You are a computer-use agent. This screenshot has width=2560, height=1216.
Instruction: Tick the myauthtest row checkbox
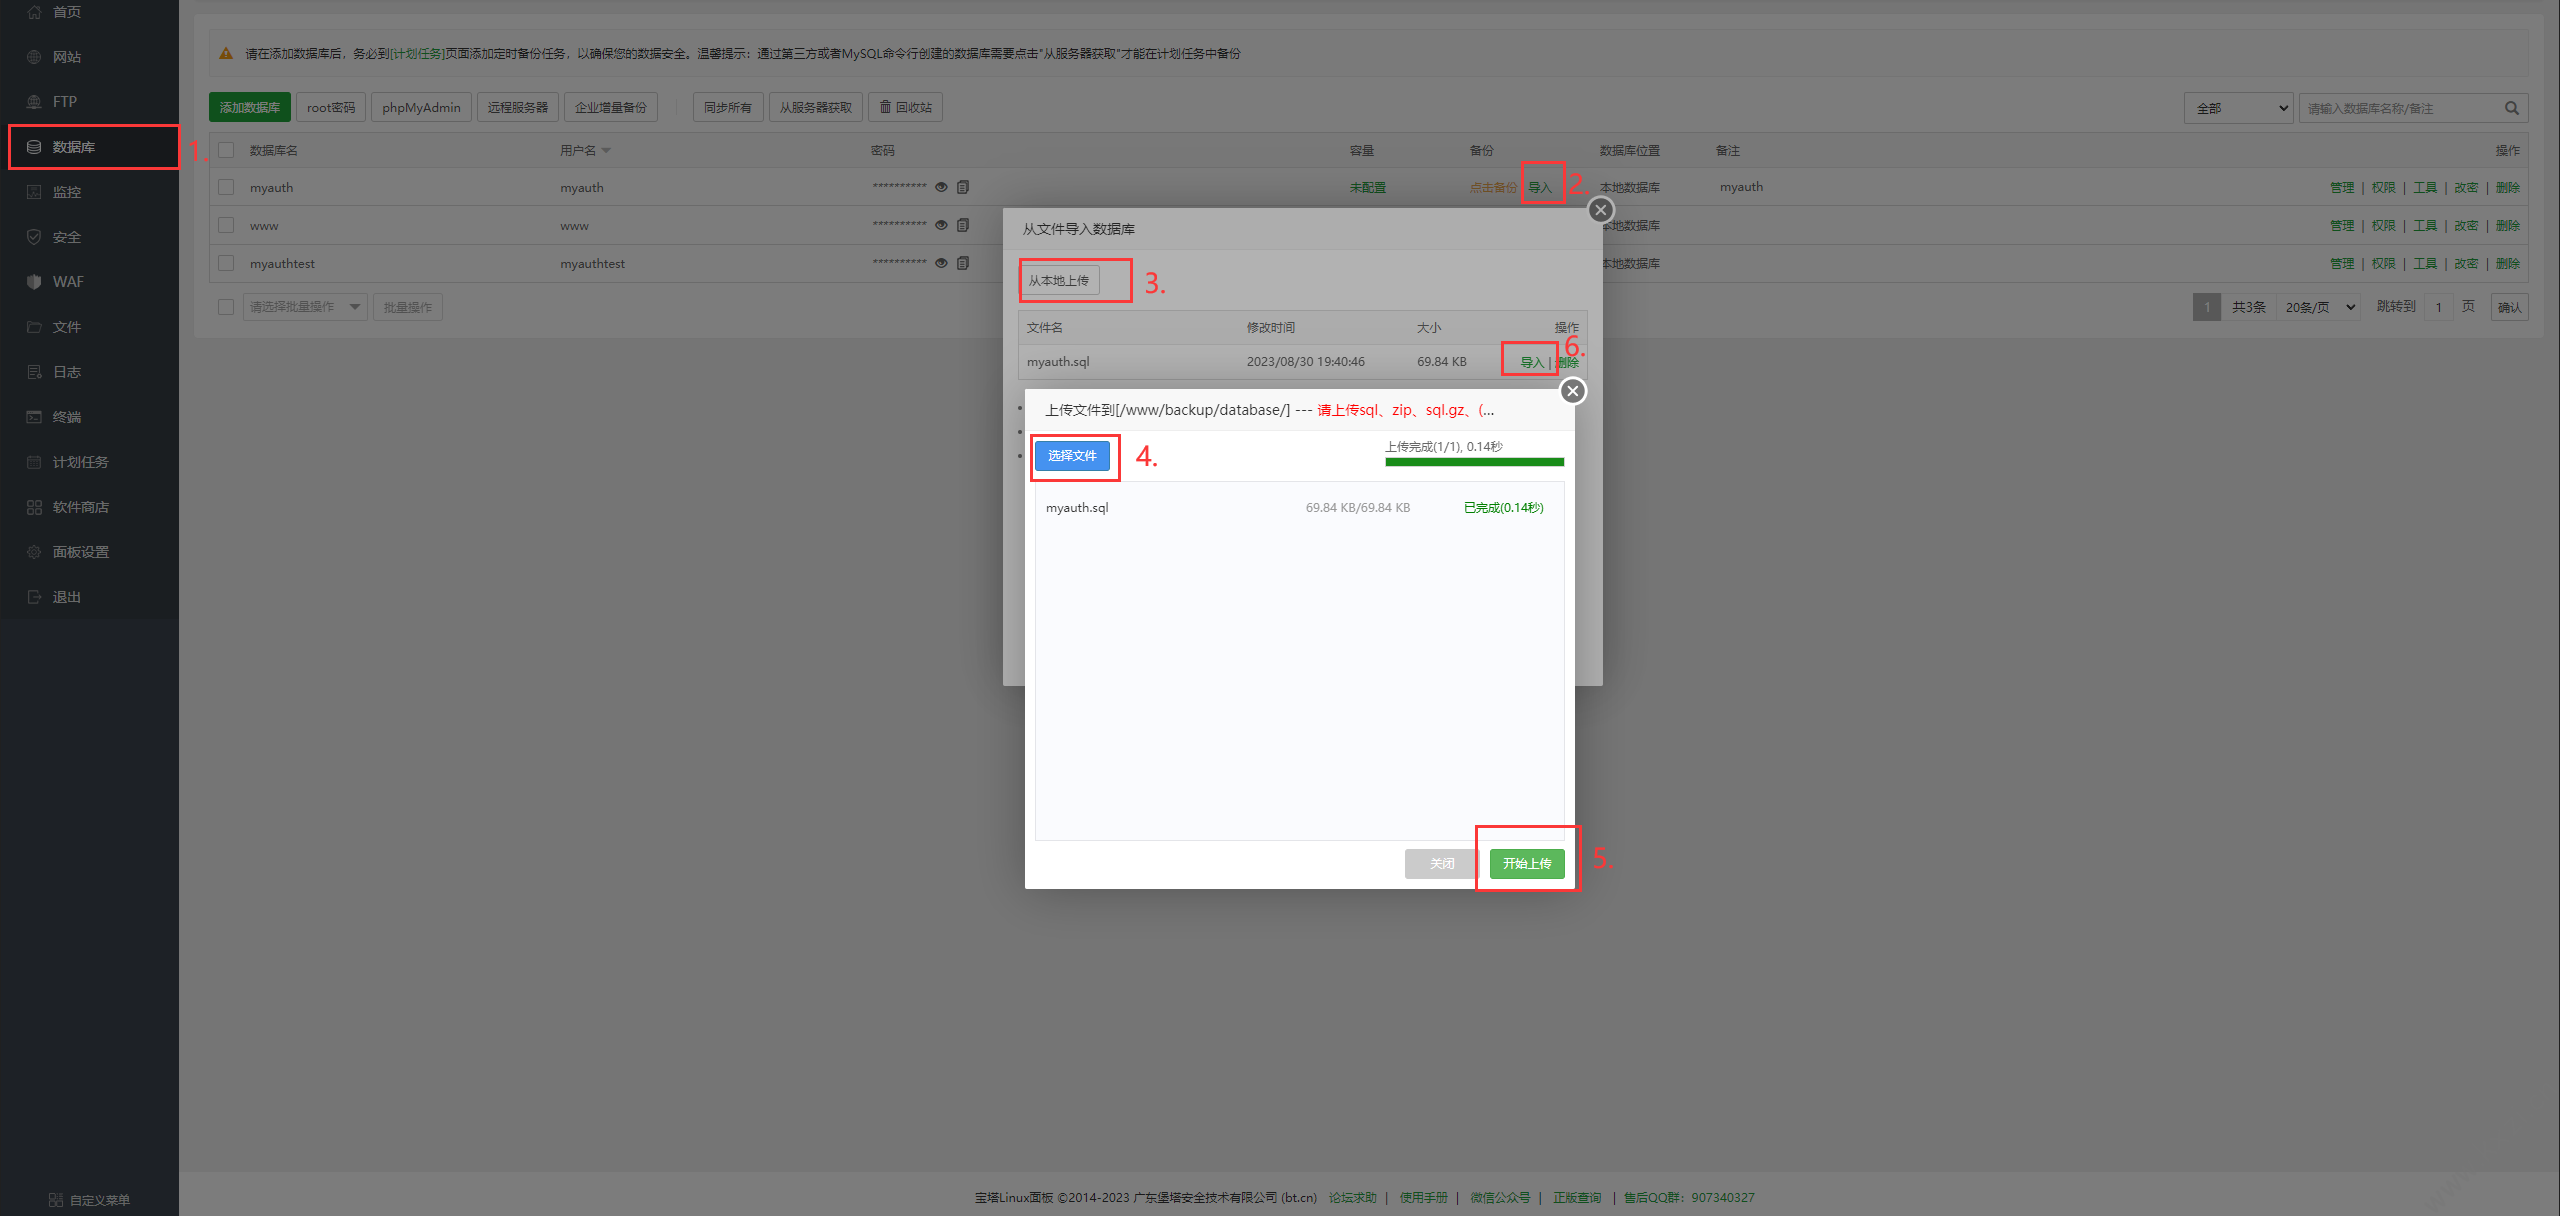point(226,263)
